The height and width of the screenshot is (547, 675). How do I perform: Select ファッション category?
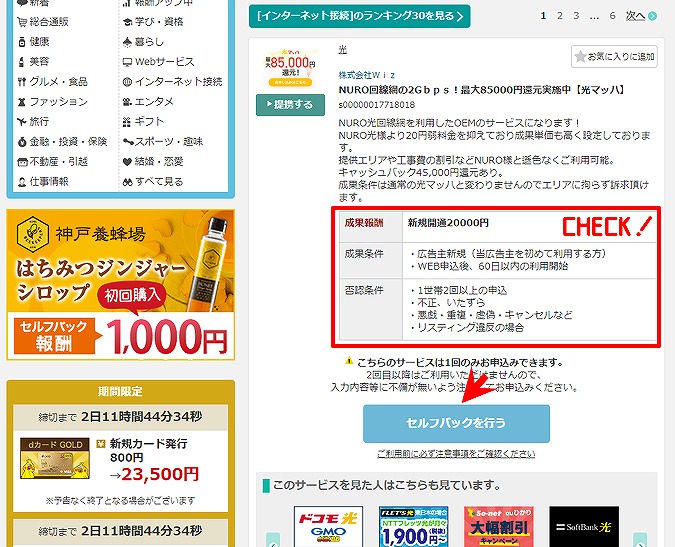(58, 102)
